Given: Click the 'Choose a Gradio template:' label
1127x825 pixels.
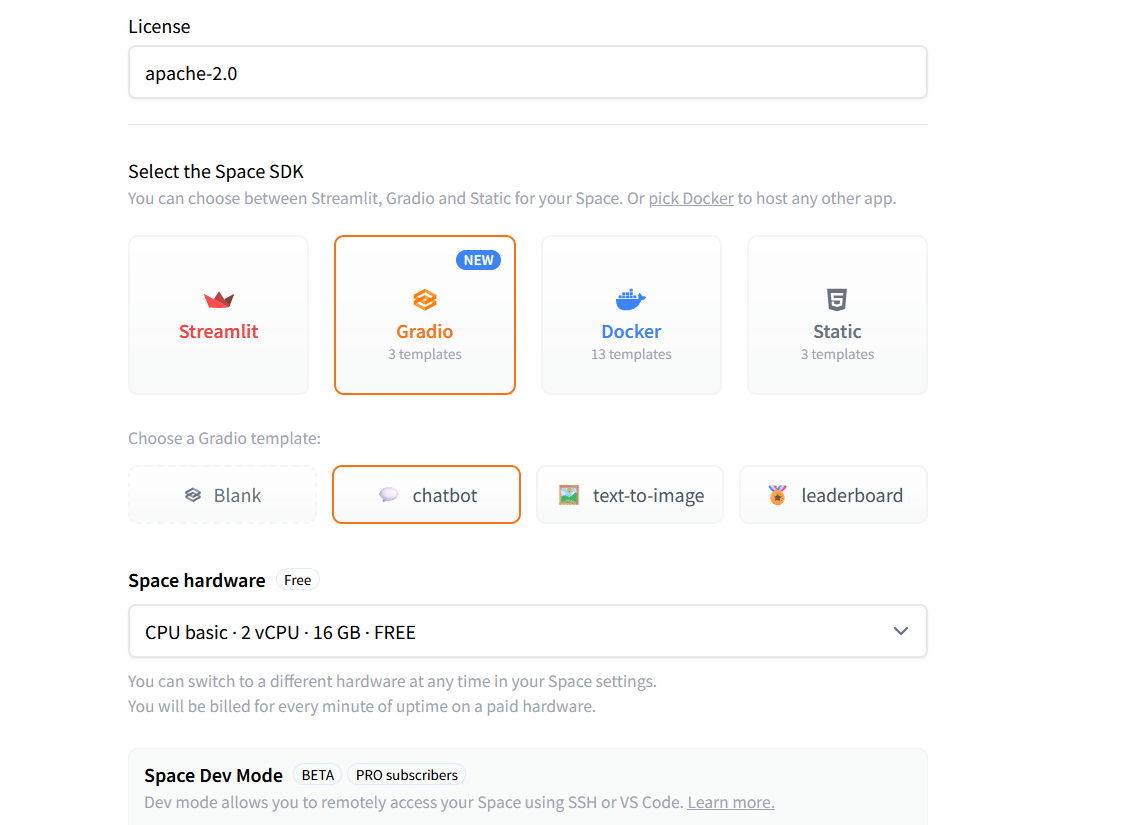Looking at the screenshot, I should pos(224,438).
